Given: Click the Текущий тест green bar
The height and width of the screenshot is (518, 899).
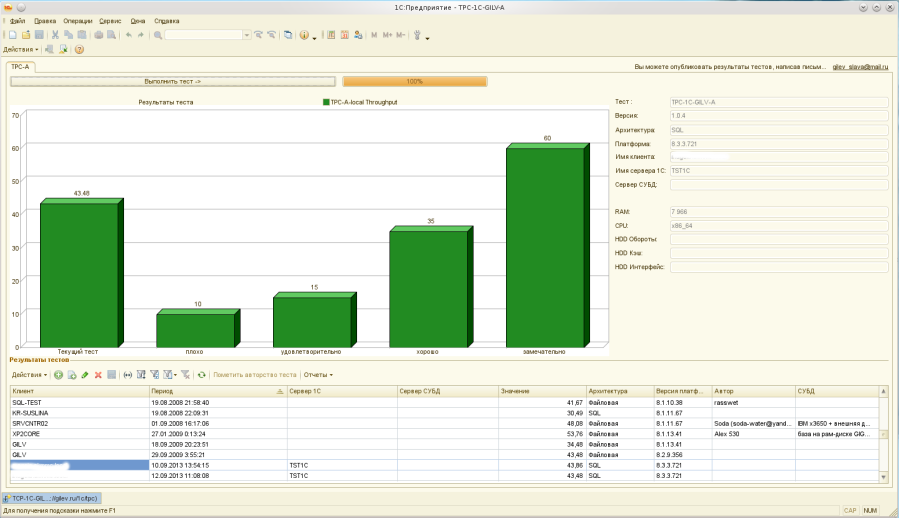Looking at the screenshot, I should click(x=81, y=273).
